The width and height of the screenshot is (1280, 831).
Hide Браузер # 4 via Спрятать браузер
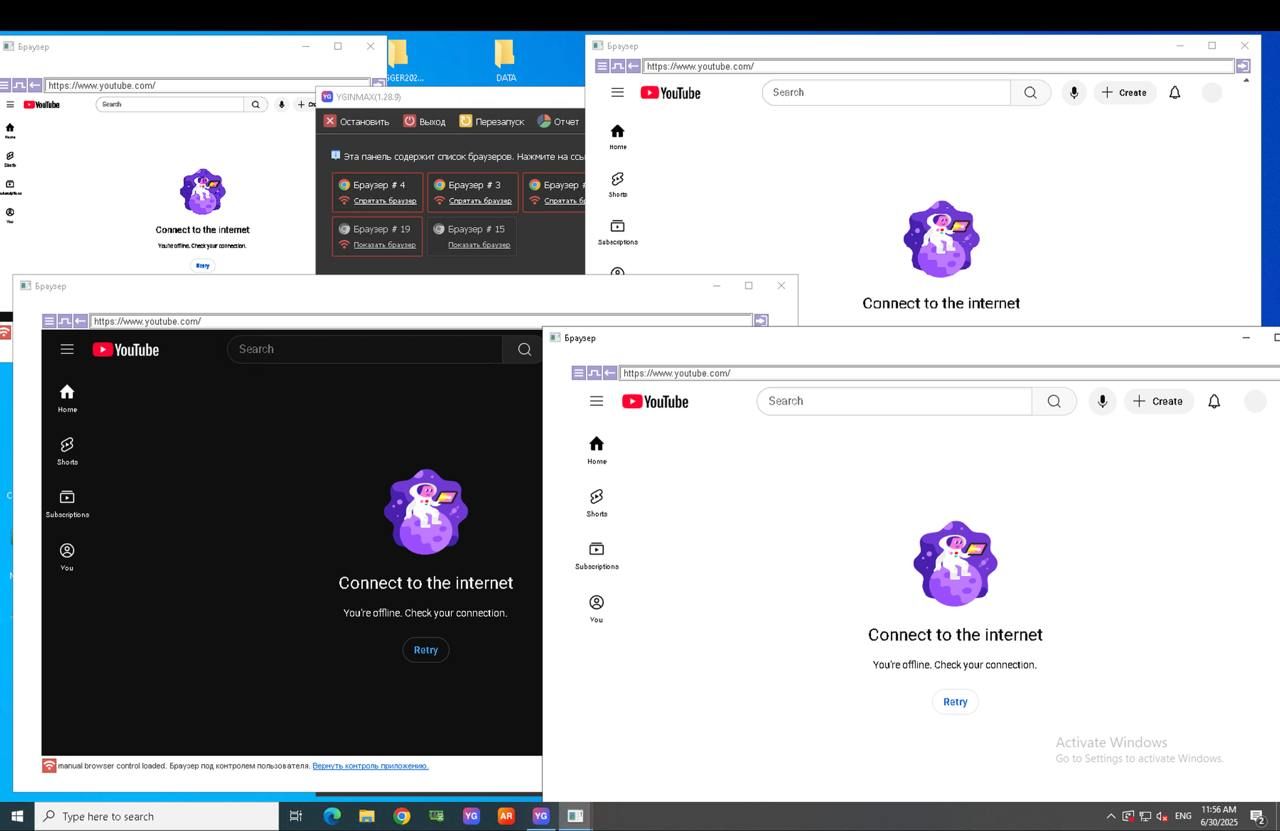point(385,201)
